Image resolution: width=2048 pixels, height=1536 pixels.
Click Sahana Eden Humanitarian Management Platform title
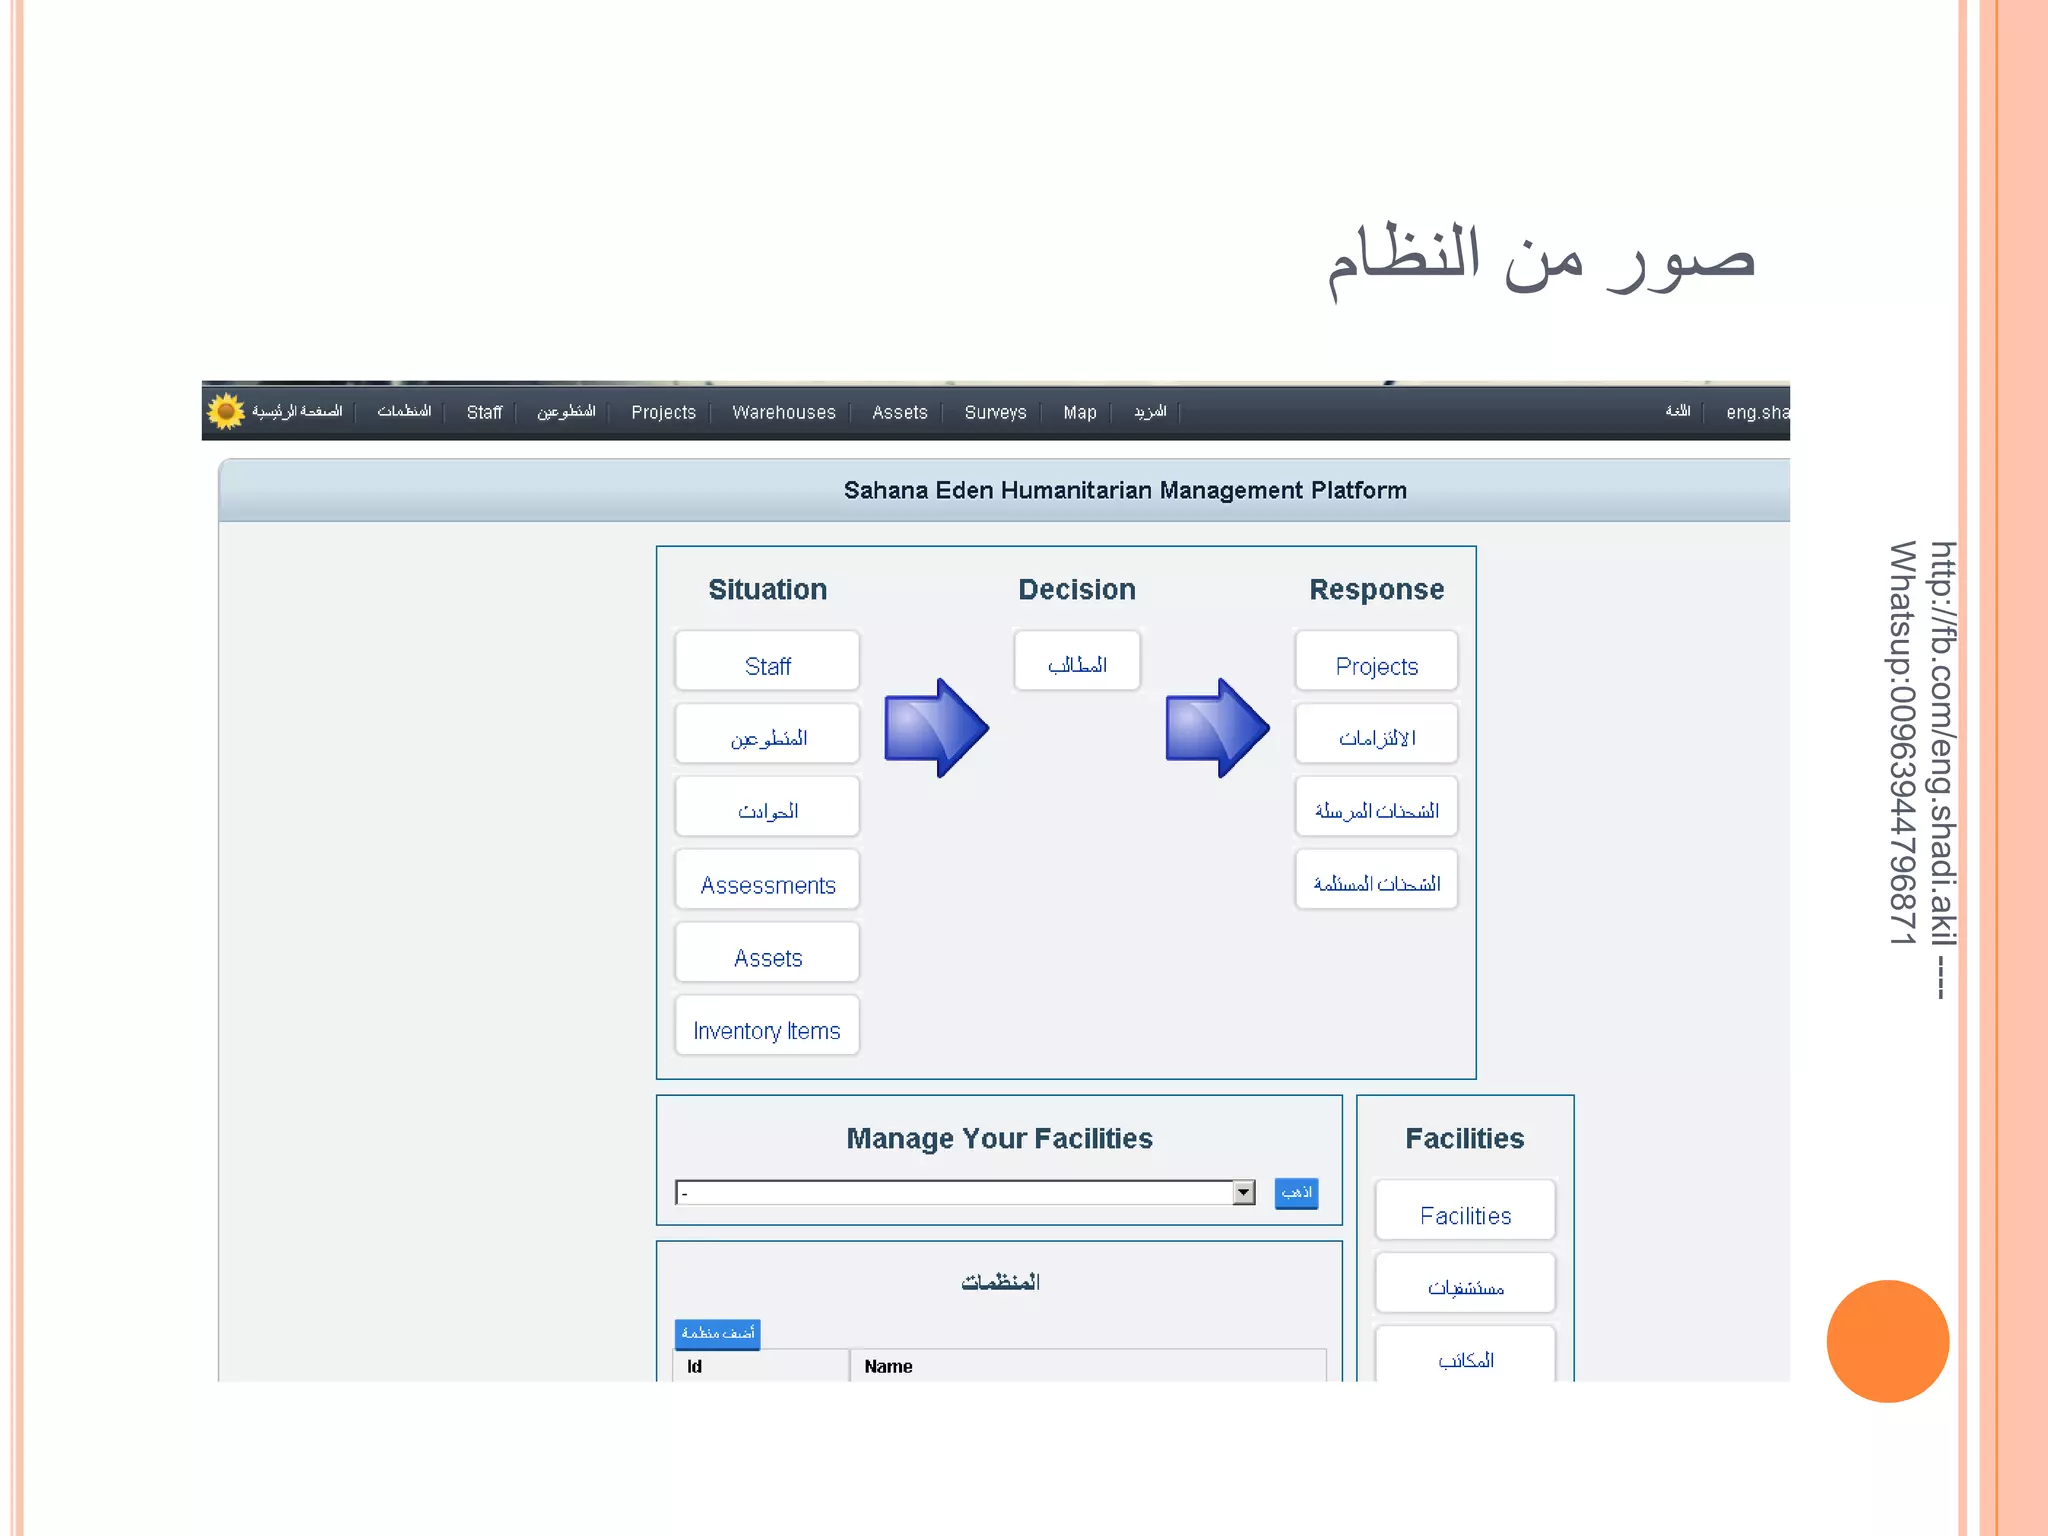click(x=1125, y=490)
